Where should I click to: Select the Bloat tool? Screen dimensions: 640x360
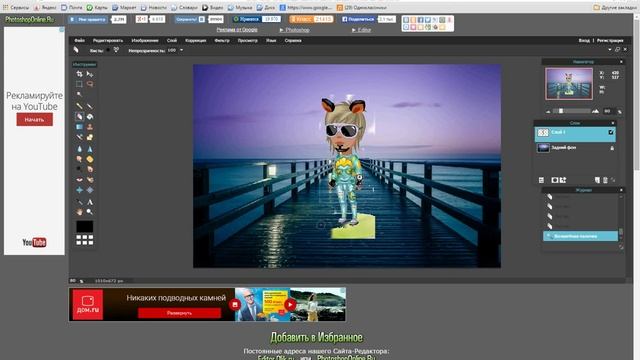point(79,190)
